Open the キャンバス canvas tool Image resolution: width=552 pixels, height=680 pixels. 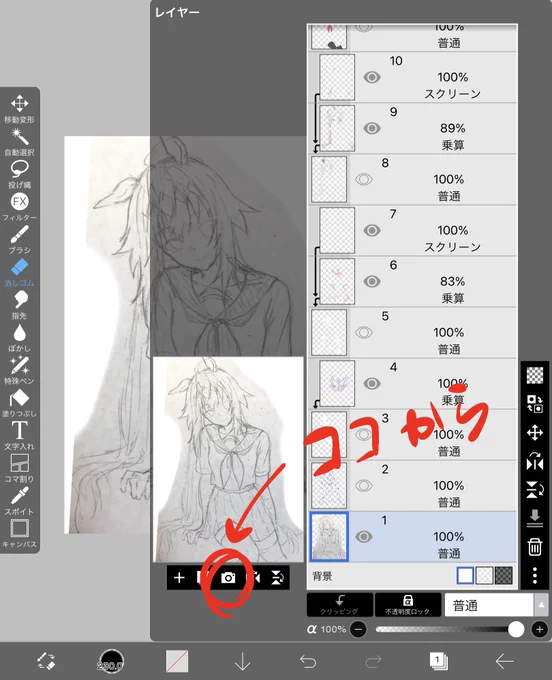19,533
